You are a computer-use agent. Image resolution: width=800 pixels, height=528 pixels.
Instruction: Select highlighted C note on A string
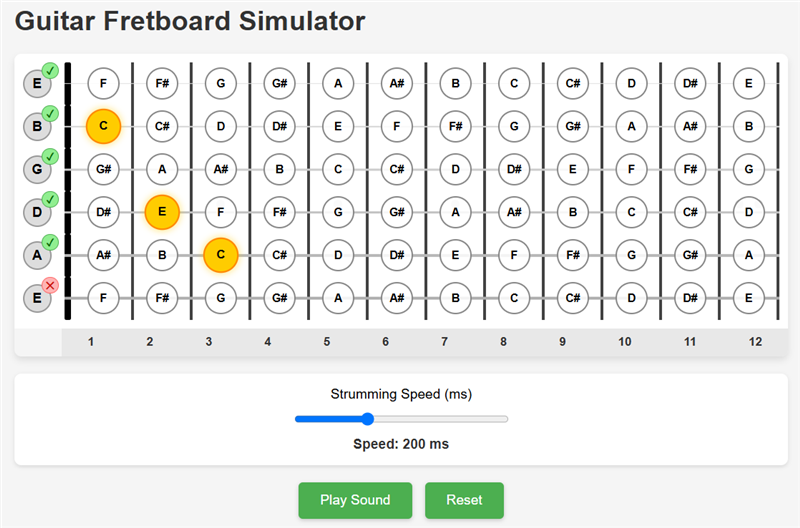[221, 255]
